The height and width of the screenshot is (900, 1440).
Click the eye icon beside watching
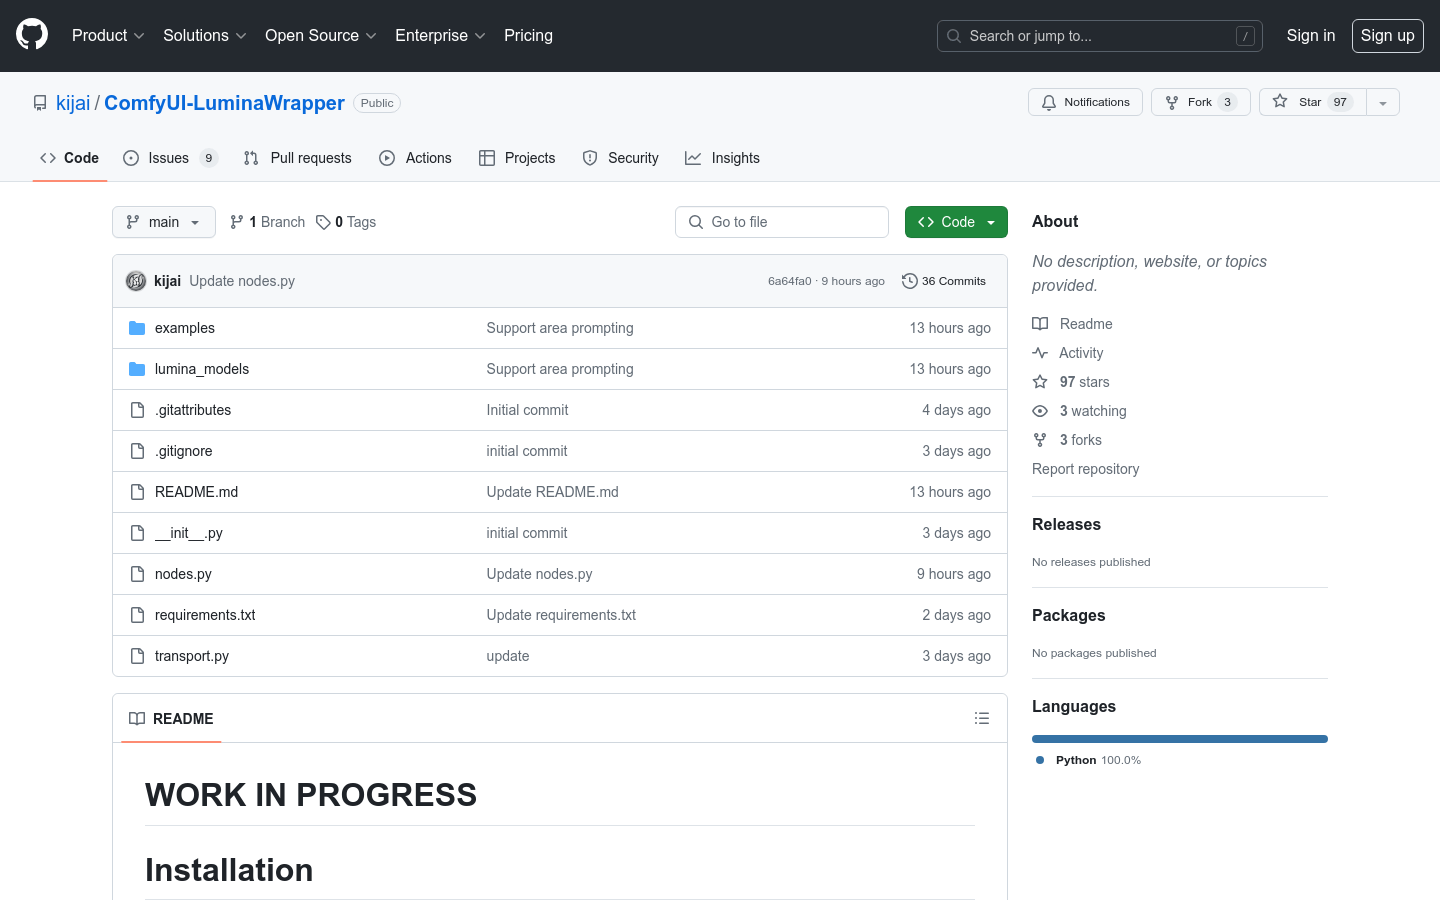tap(1040, 411)
